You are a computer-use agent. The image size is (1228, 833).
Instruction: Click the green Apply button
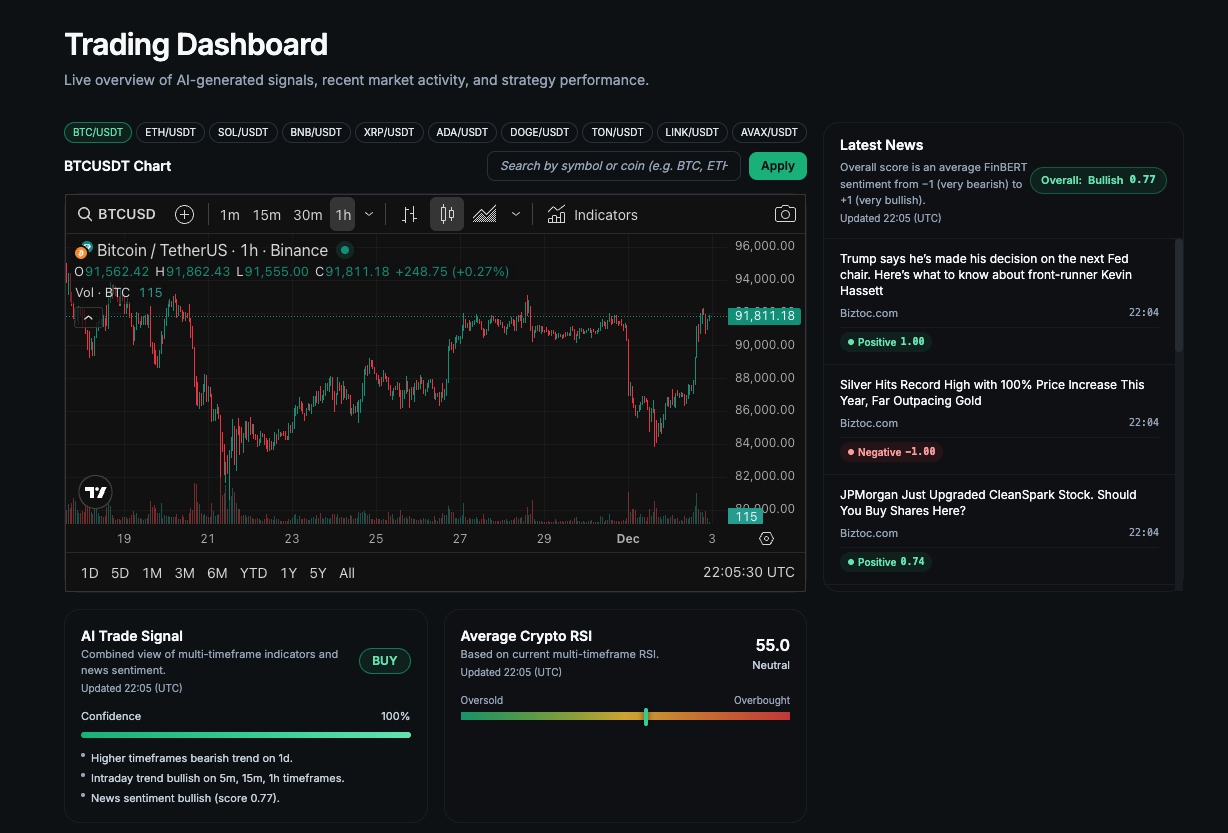coord(778,165)
